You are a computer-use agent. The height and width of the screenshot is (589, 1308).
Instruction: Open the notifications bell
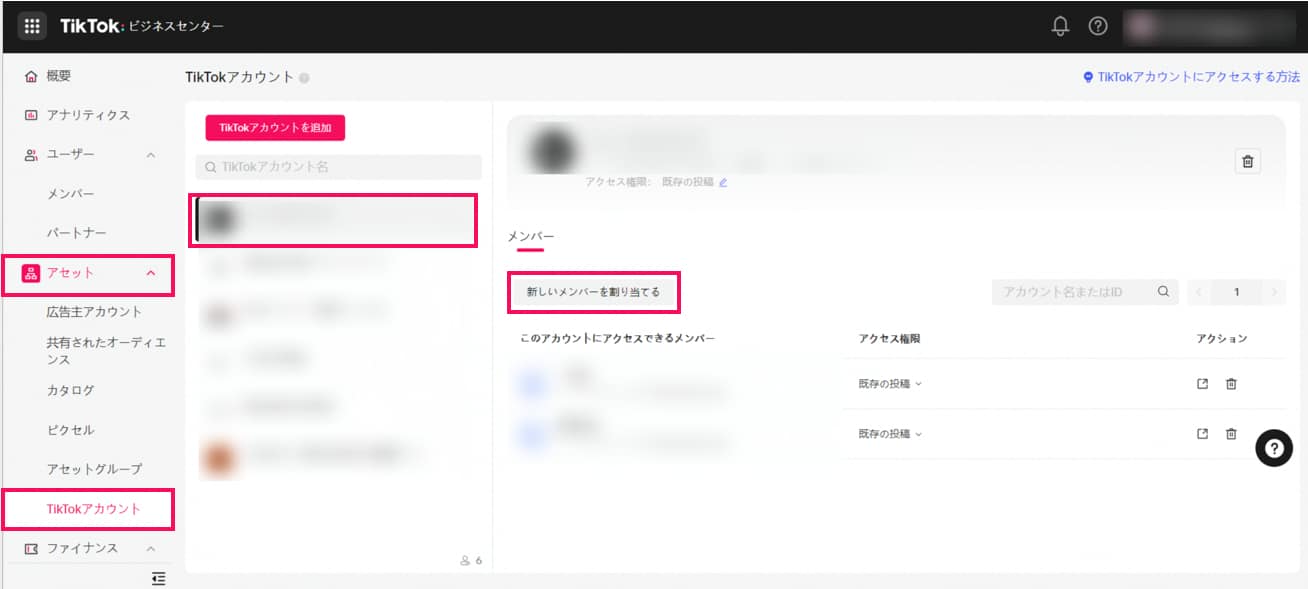tap(1061, 27)
